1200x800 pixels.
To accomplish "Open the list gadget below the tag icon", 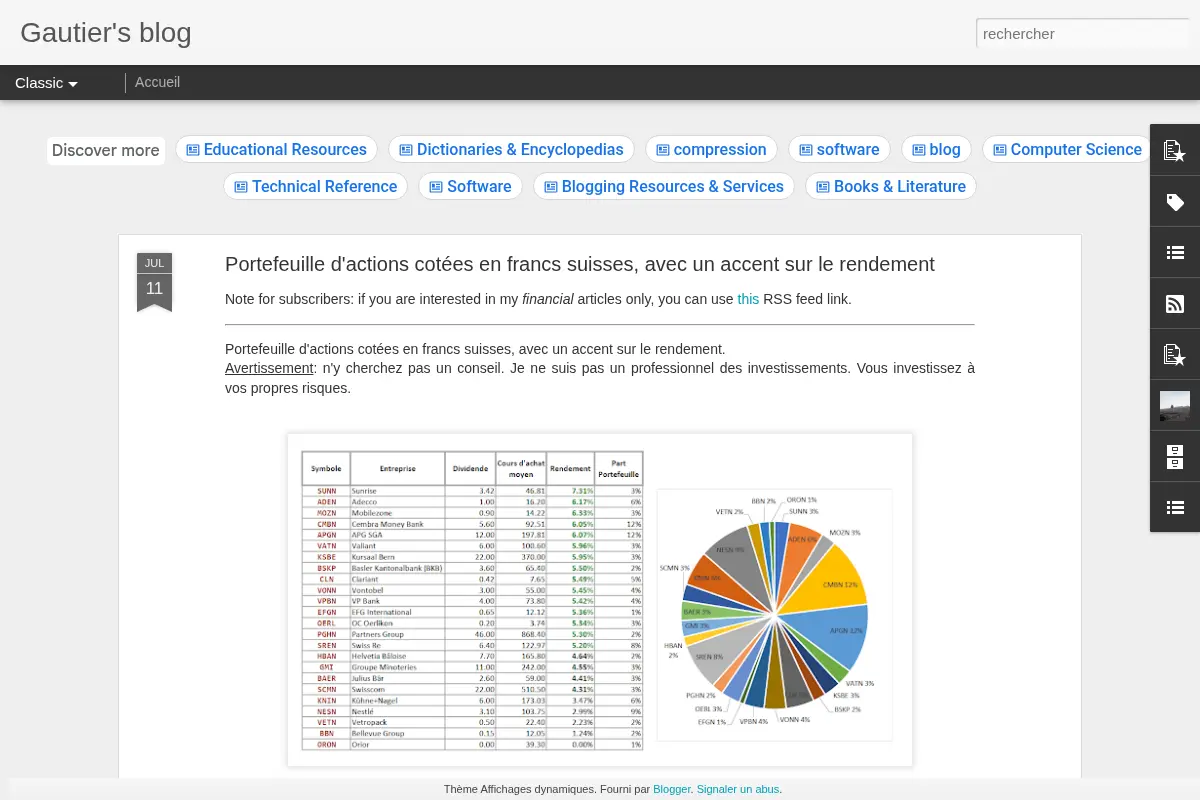I will (1175, 253).
